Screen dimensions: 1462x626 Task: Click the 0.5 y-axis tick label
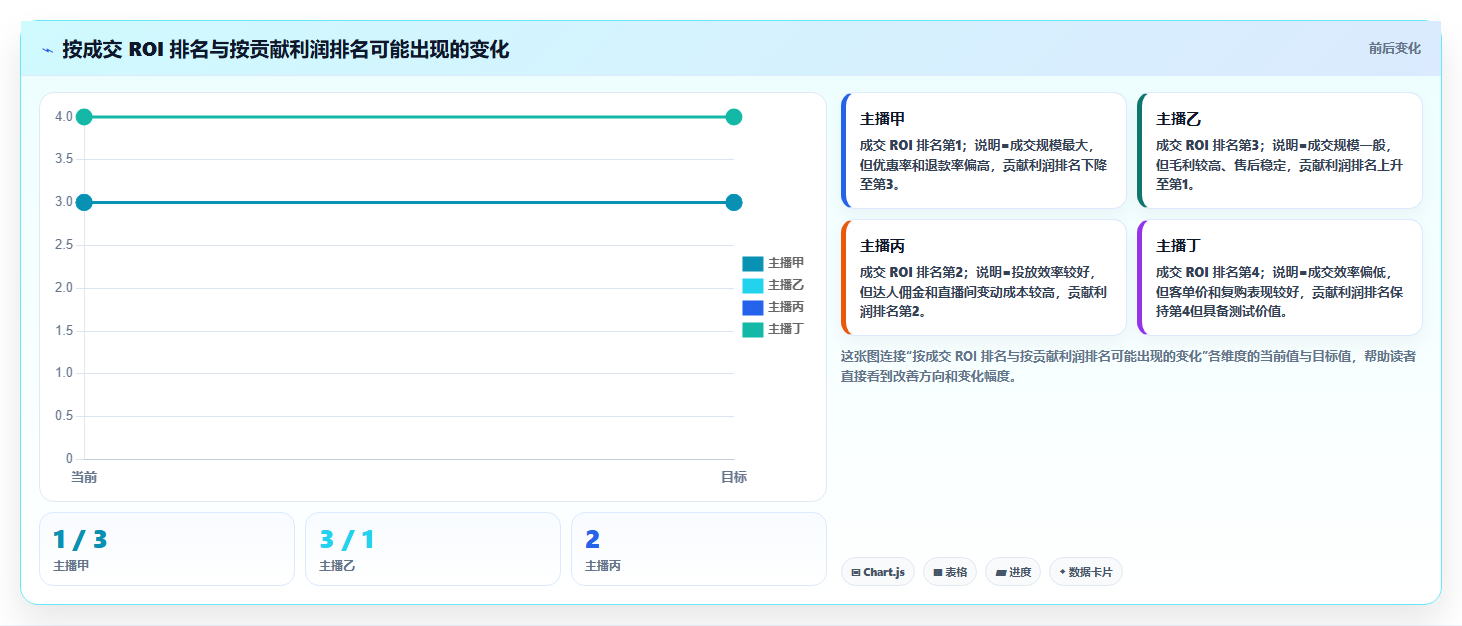click(x=63, y=416)
